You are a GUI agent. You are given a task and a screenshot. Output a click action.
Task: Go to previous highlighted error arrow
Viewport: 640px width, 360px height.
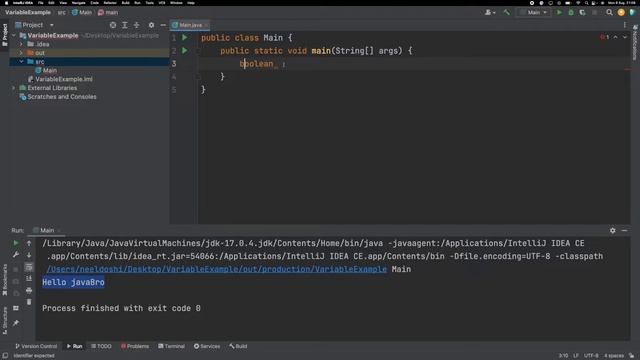click(616, 37)
